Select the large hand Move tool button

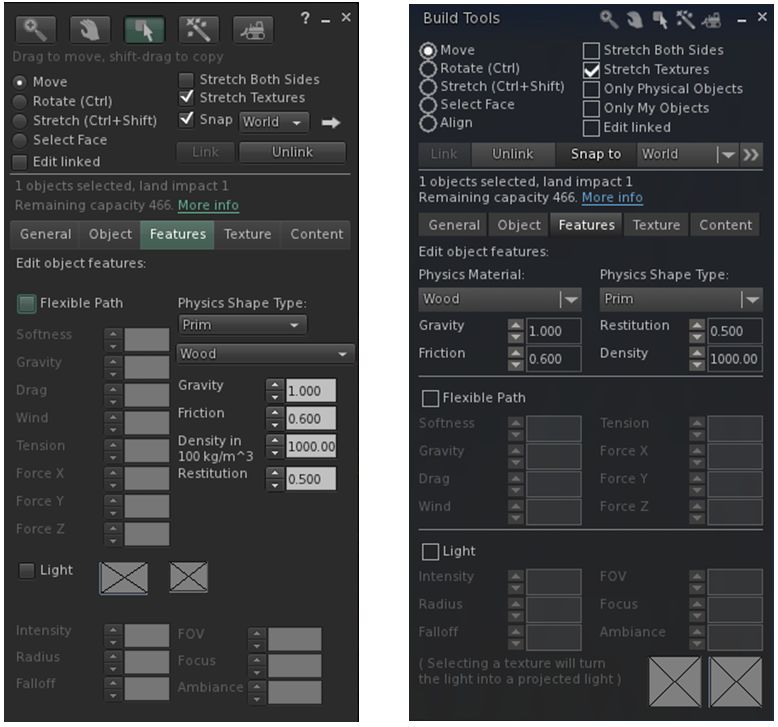tap(91, 30)
